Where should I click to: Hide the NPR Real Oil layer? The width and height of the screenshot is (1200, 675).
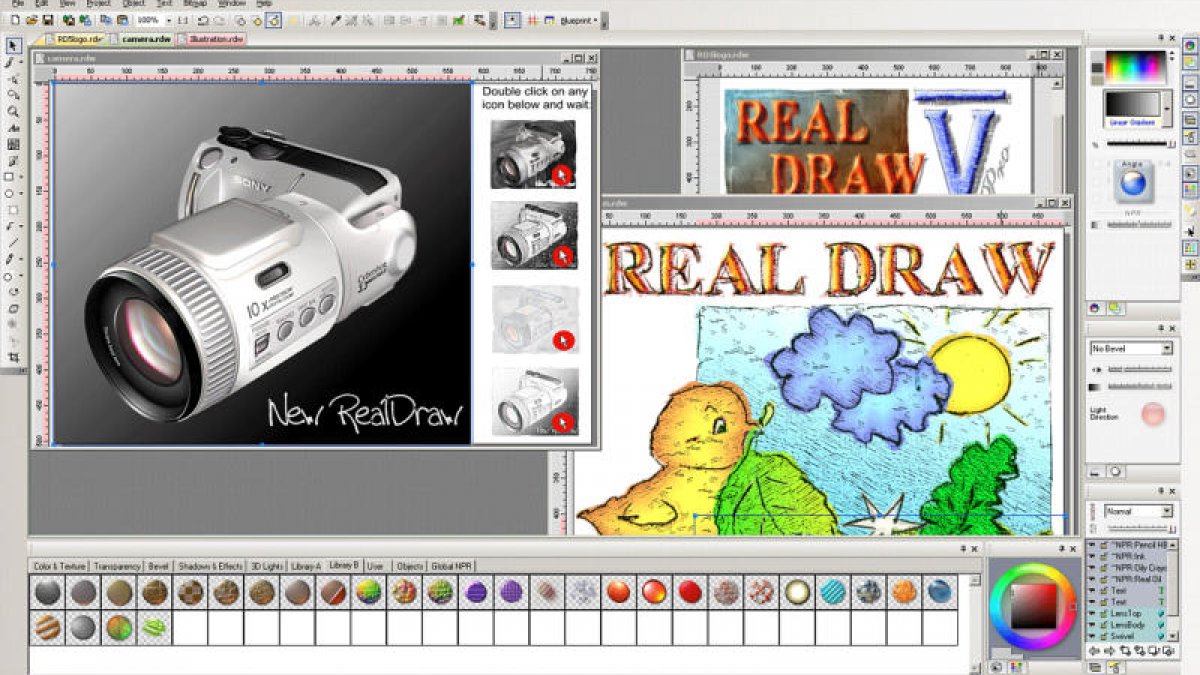coord(1092,578)
